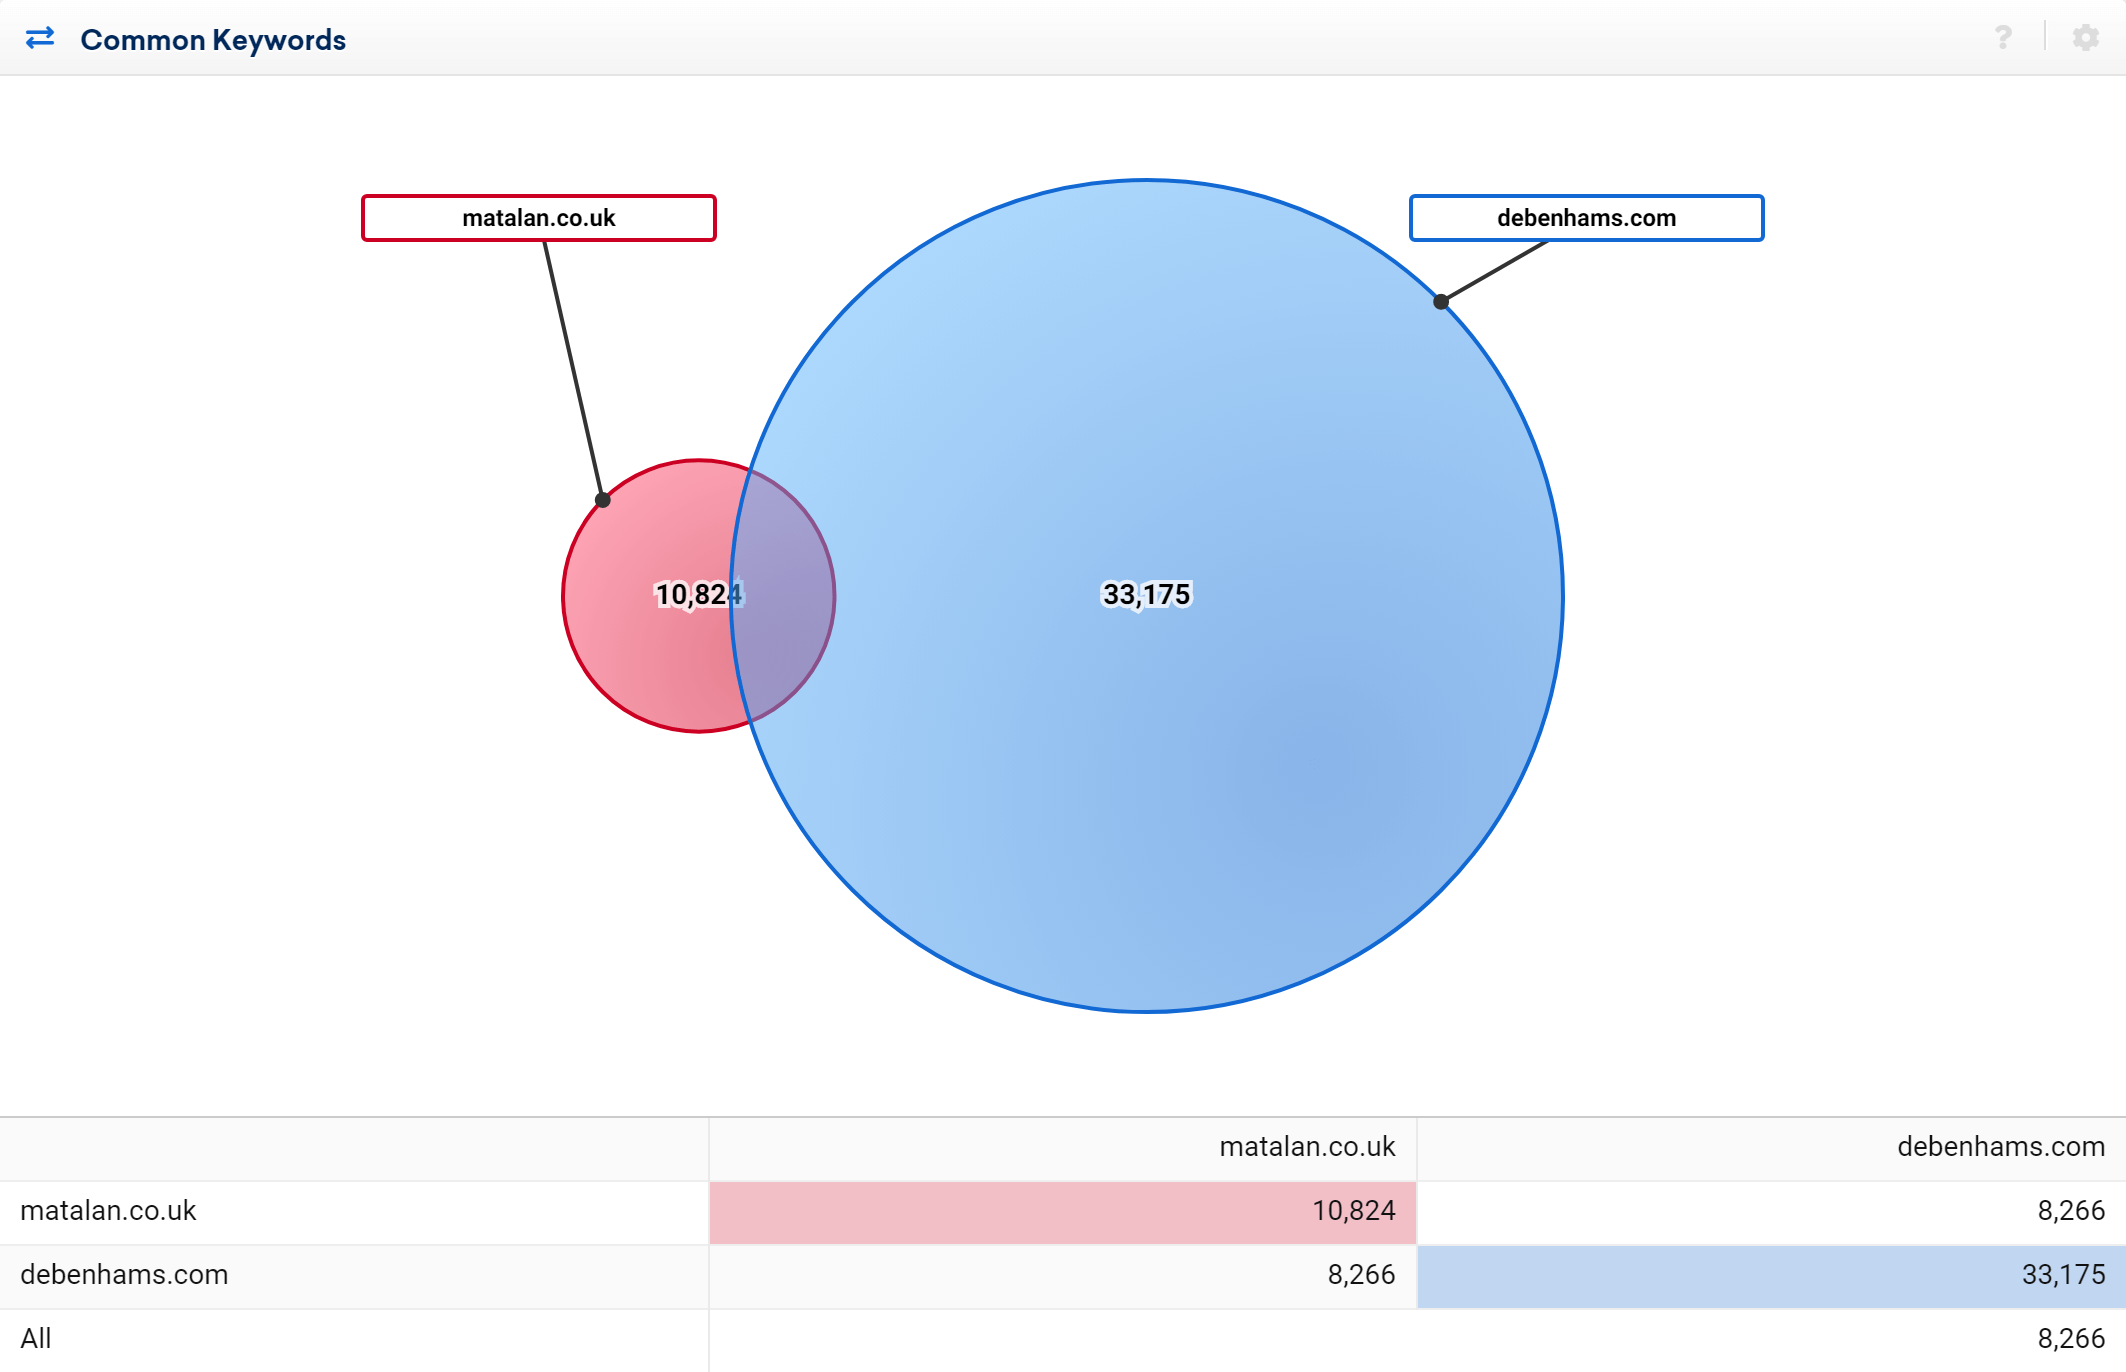Image resolution: width=2126 pixels, height=1372 pixels.
Task: Click 8,266 in matalan.co.uk row
Action: click(2071, 1211)
